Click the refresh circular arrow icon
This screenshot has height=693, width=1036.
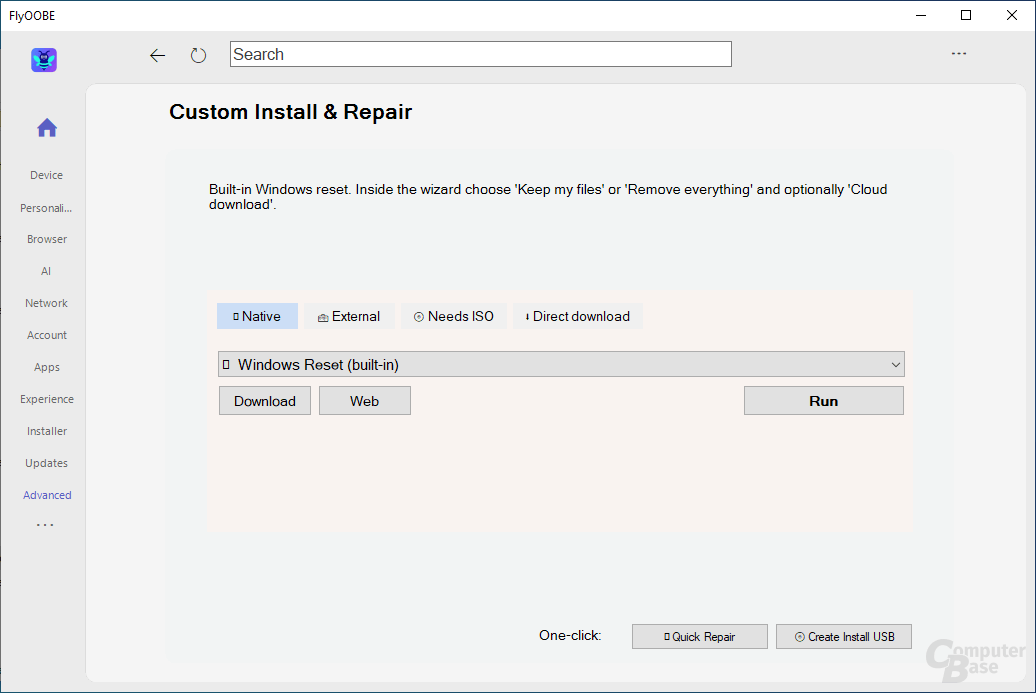198,56
